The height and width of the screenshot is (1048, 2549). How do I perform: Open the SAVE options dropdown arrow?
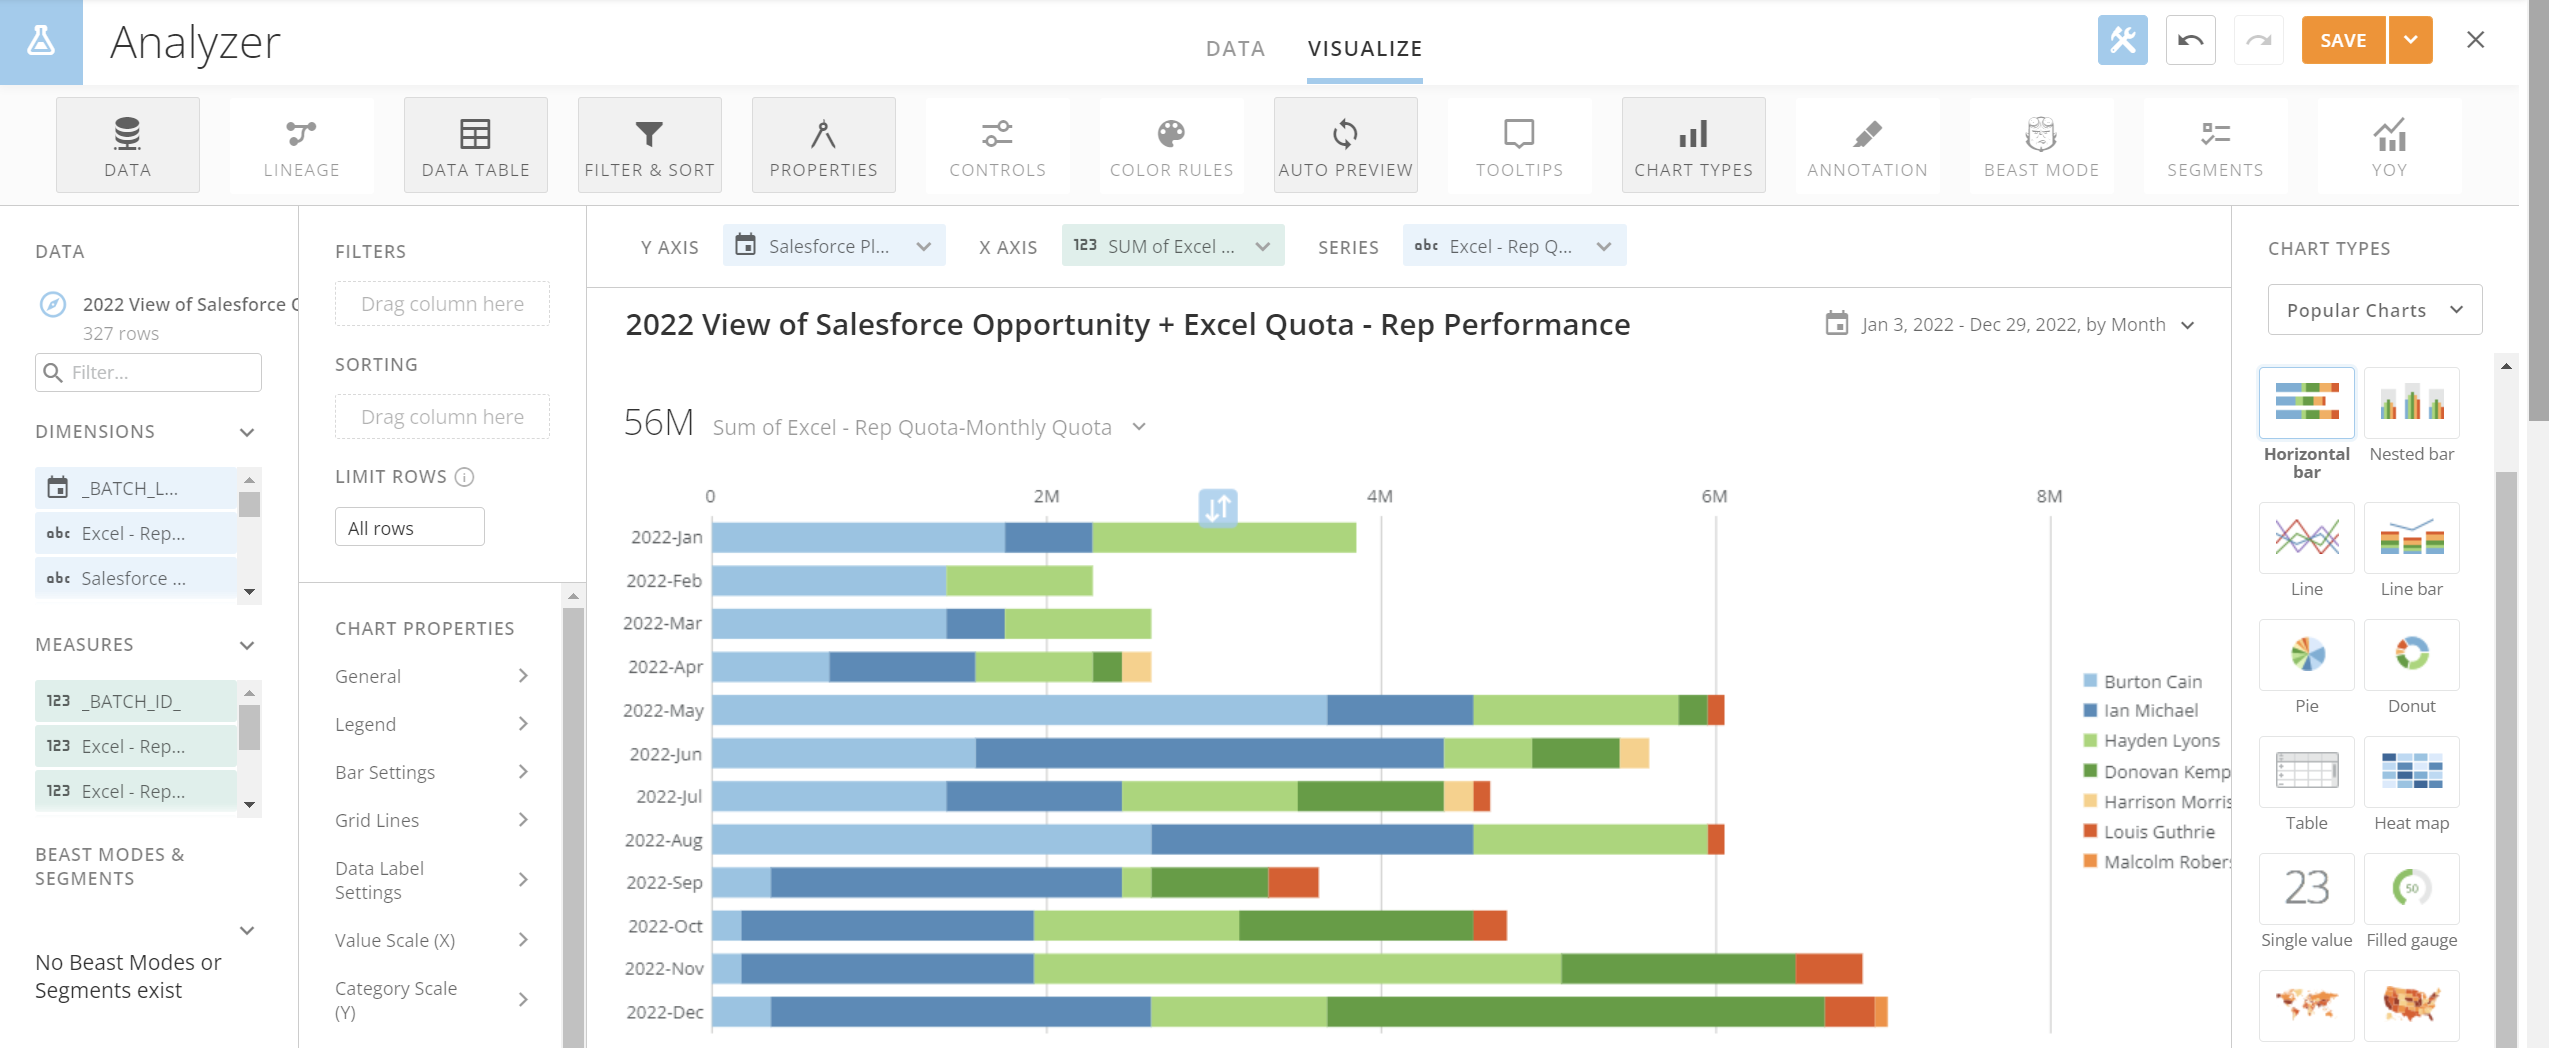[2411, 40]
